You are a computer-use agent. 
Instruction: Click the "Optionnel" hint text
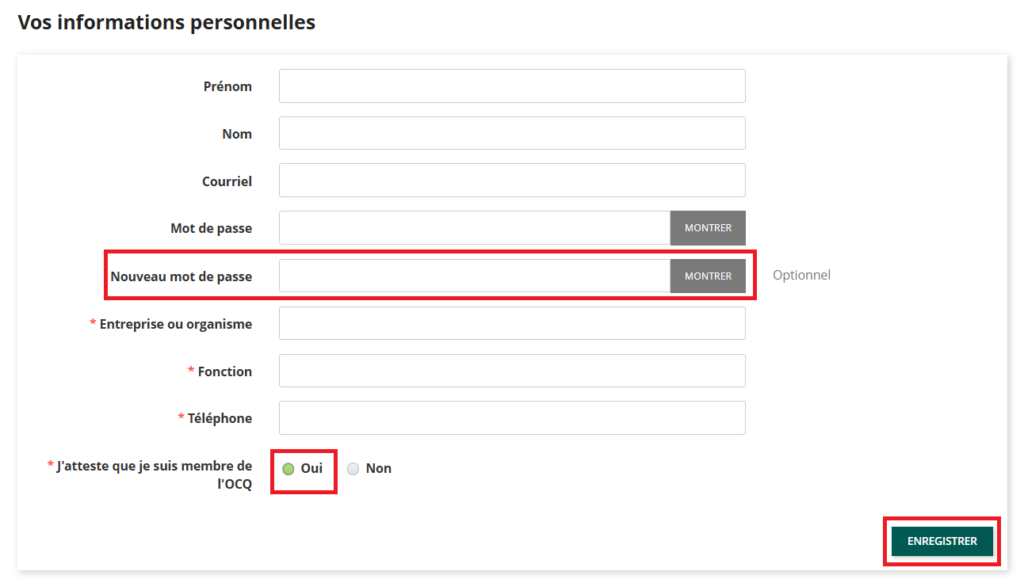pos(801,275)
